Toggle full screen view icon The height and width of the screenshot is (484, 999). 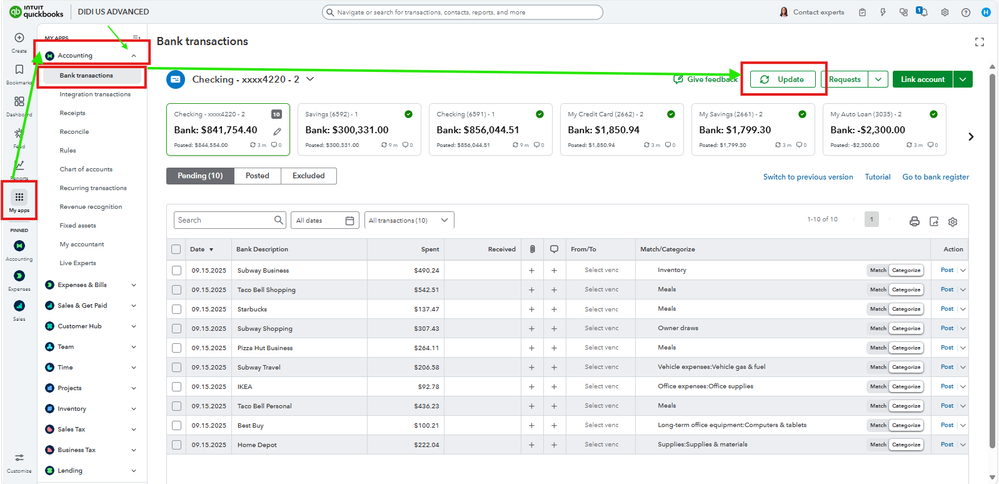coord(979,42)
